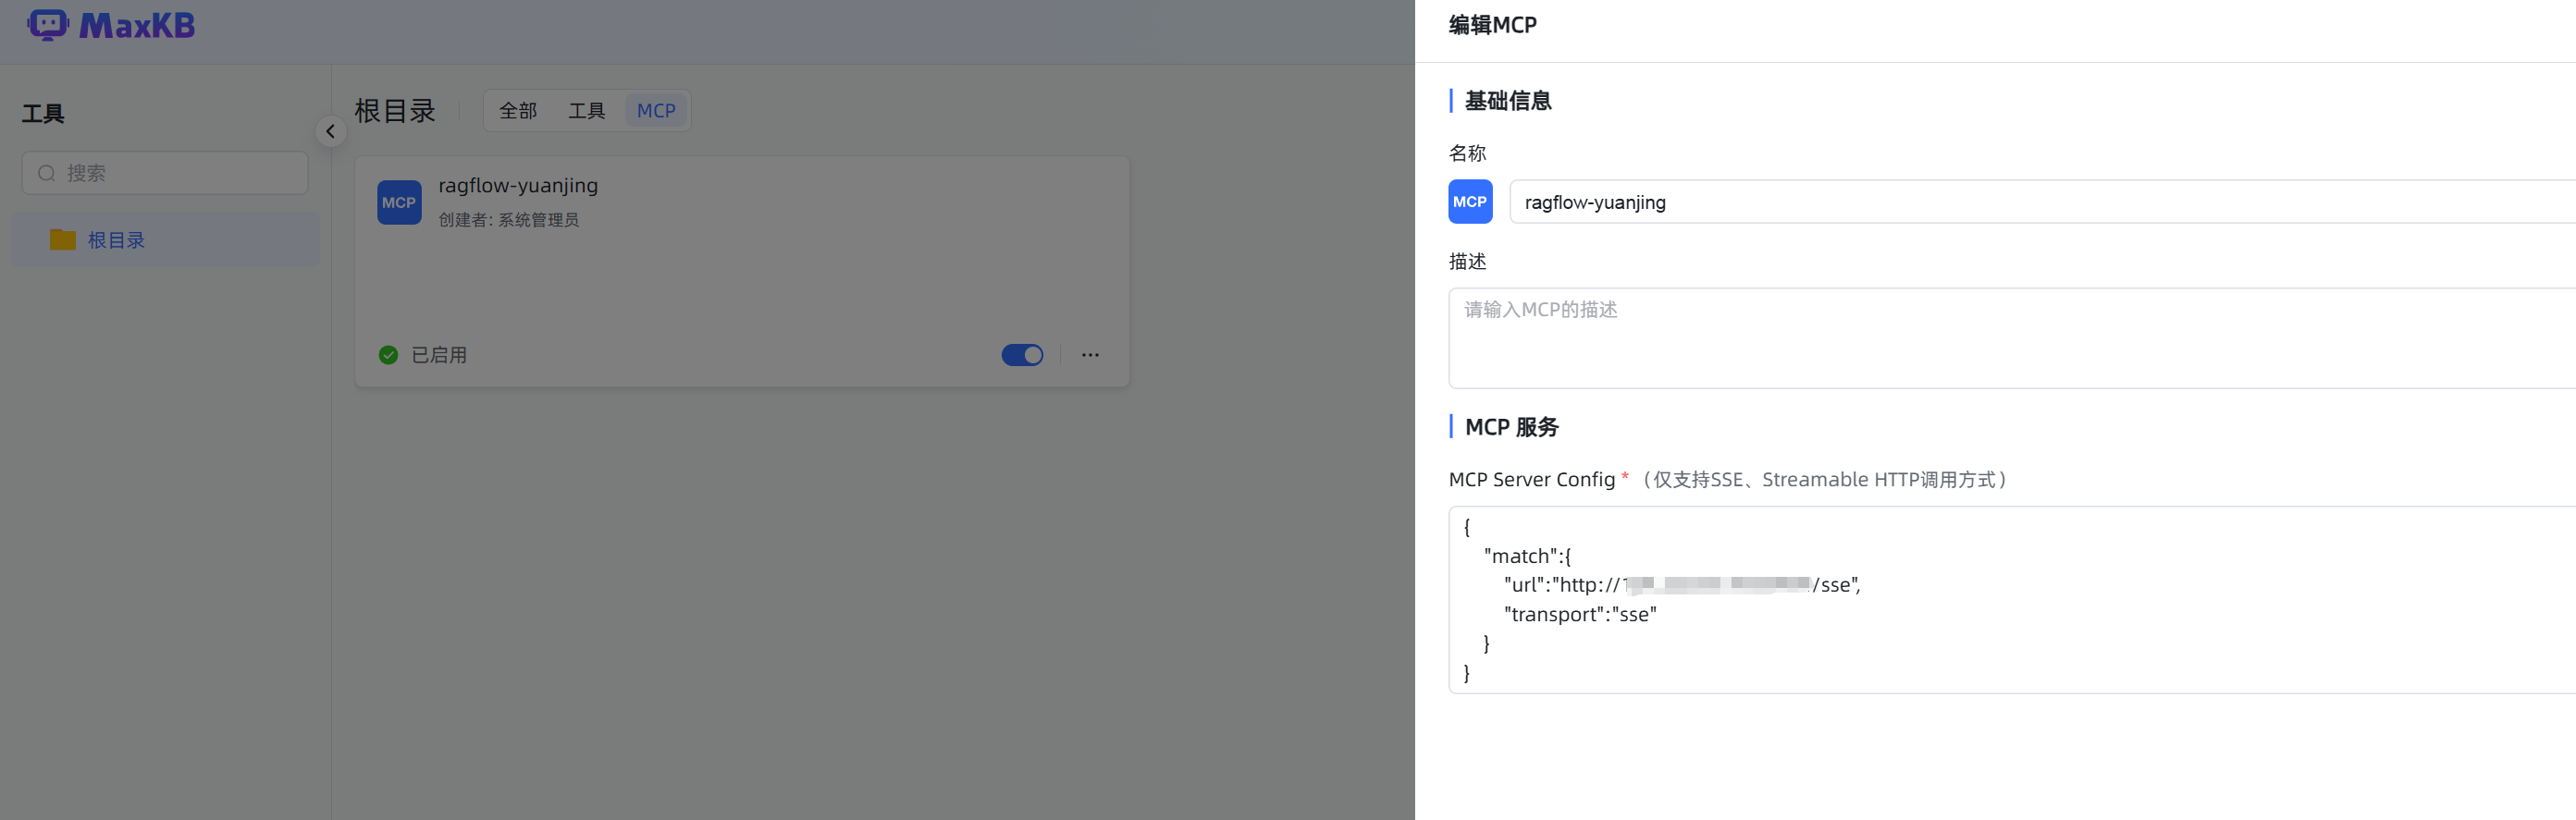Click the 工具 sidebar heading
This screenshot has height=820, width=2576.
[x=43, y=113]
